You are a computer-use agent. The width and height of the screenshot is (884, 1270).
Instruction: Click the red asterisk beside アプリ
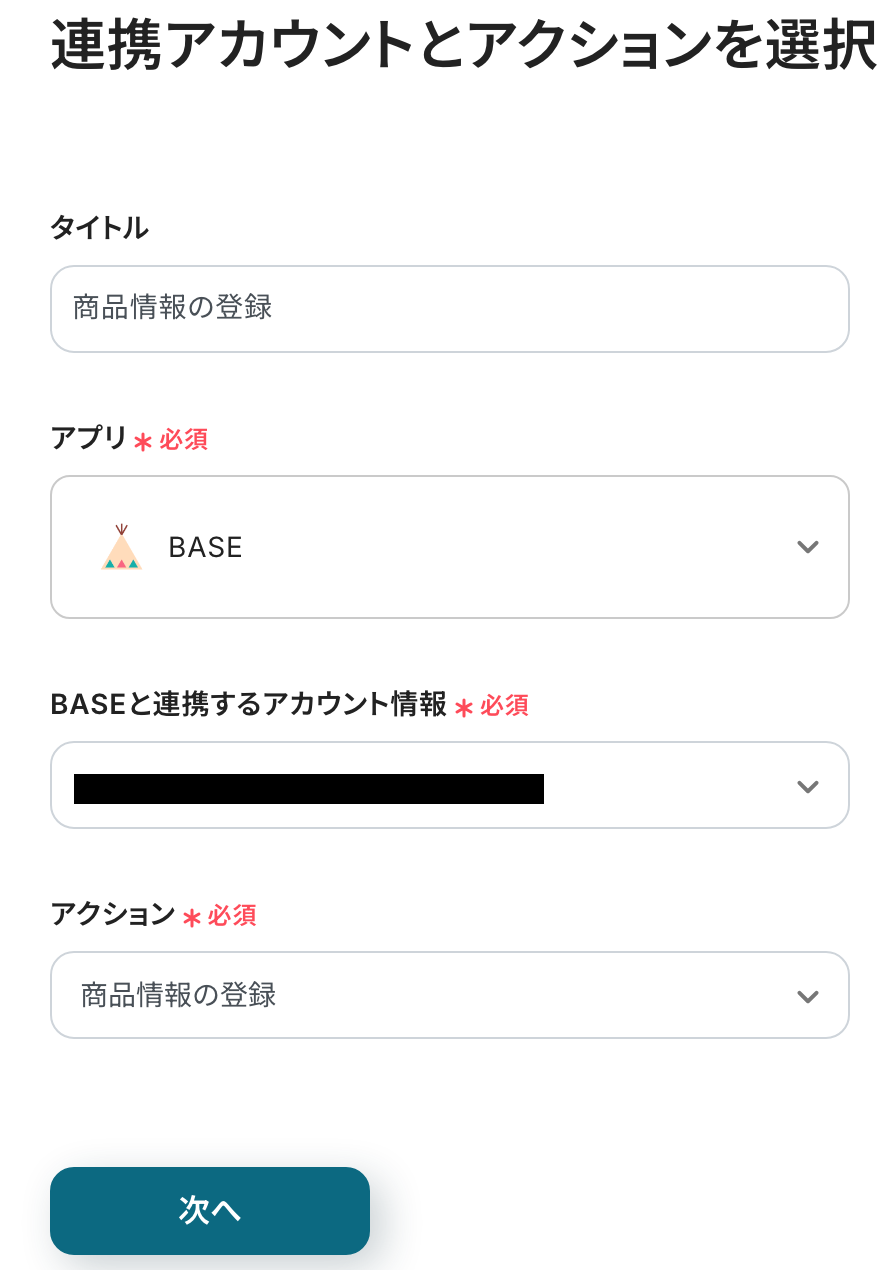click(x=142, y=441)
